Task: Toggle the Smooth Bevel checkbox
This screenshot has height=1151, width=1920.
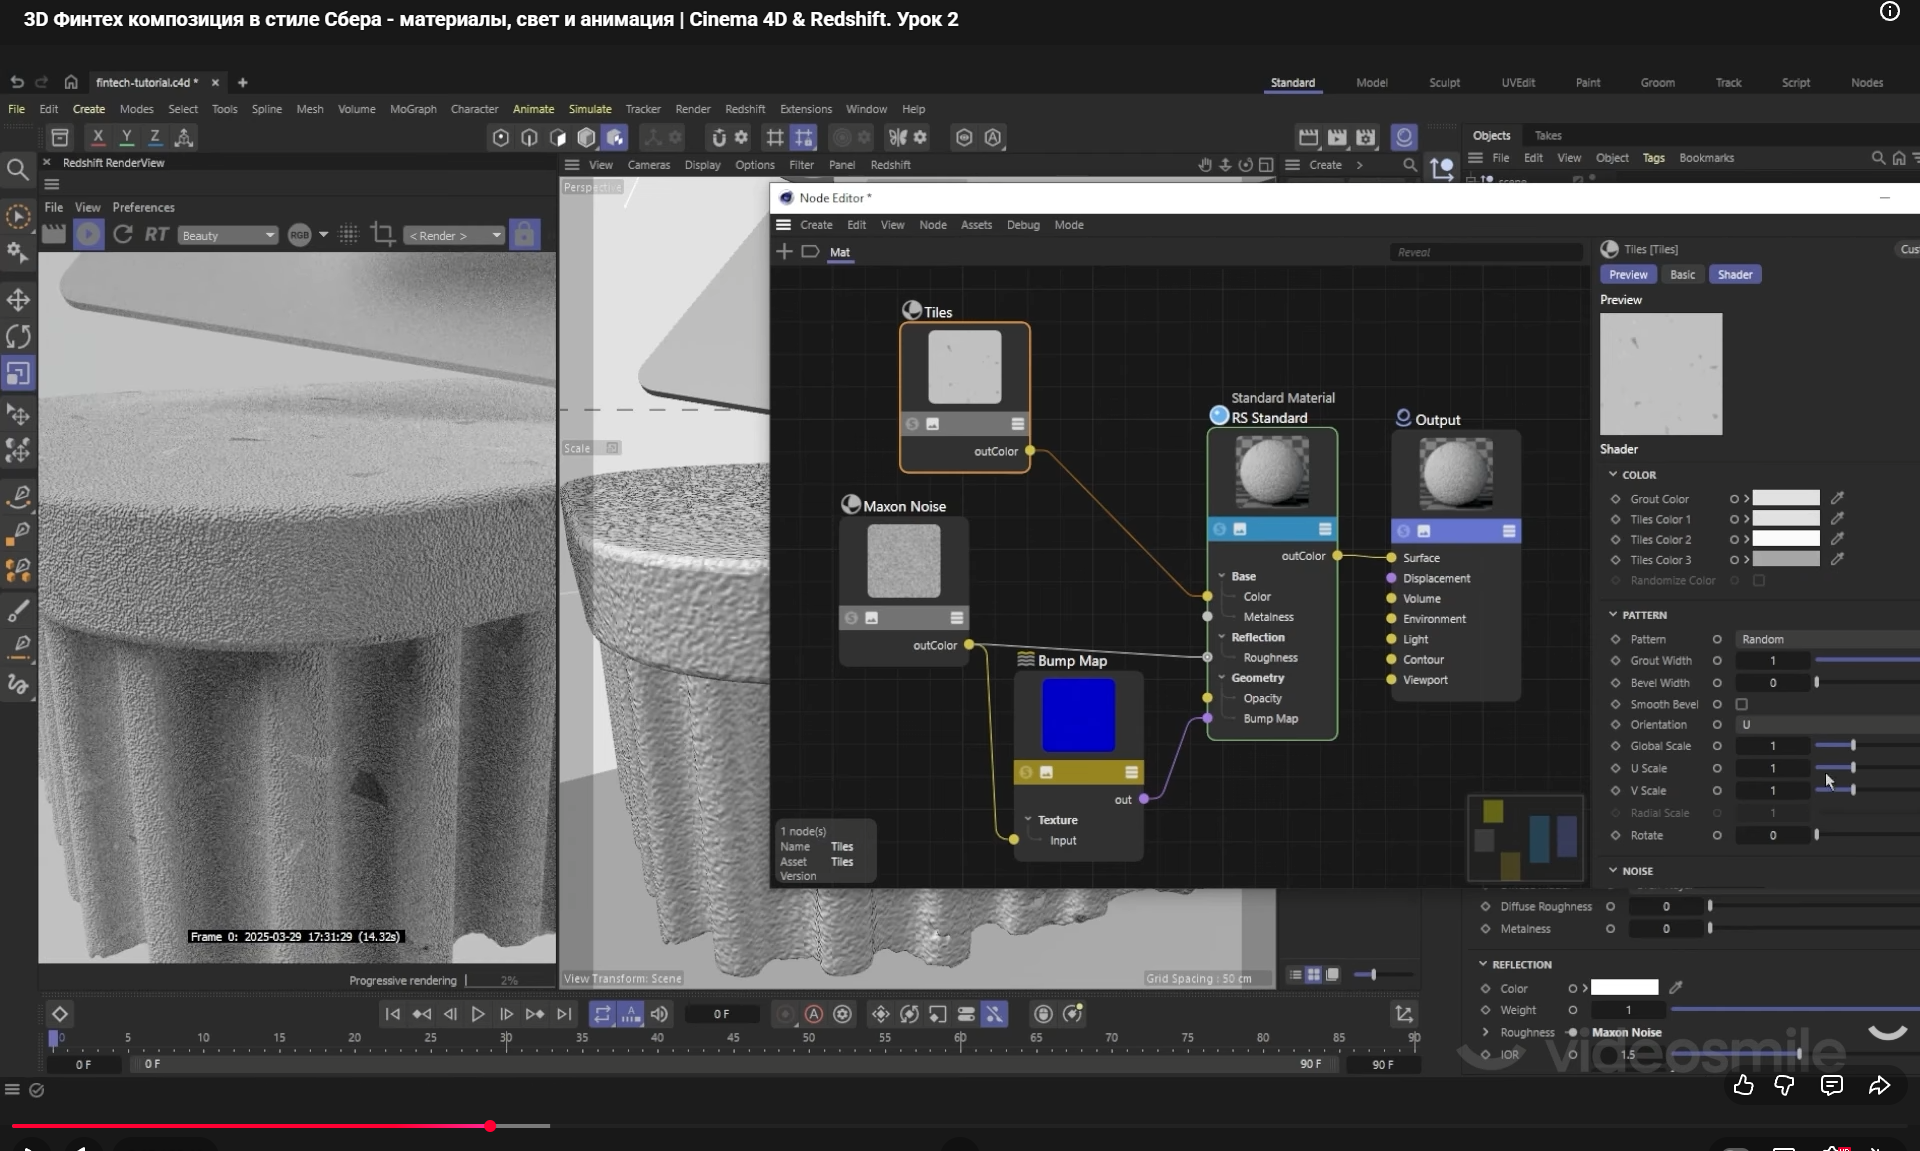Action: [x=1741, y=704]
